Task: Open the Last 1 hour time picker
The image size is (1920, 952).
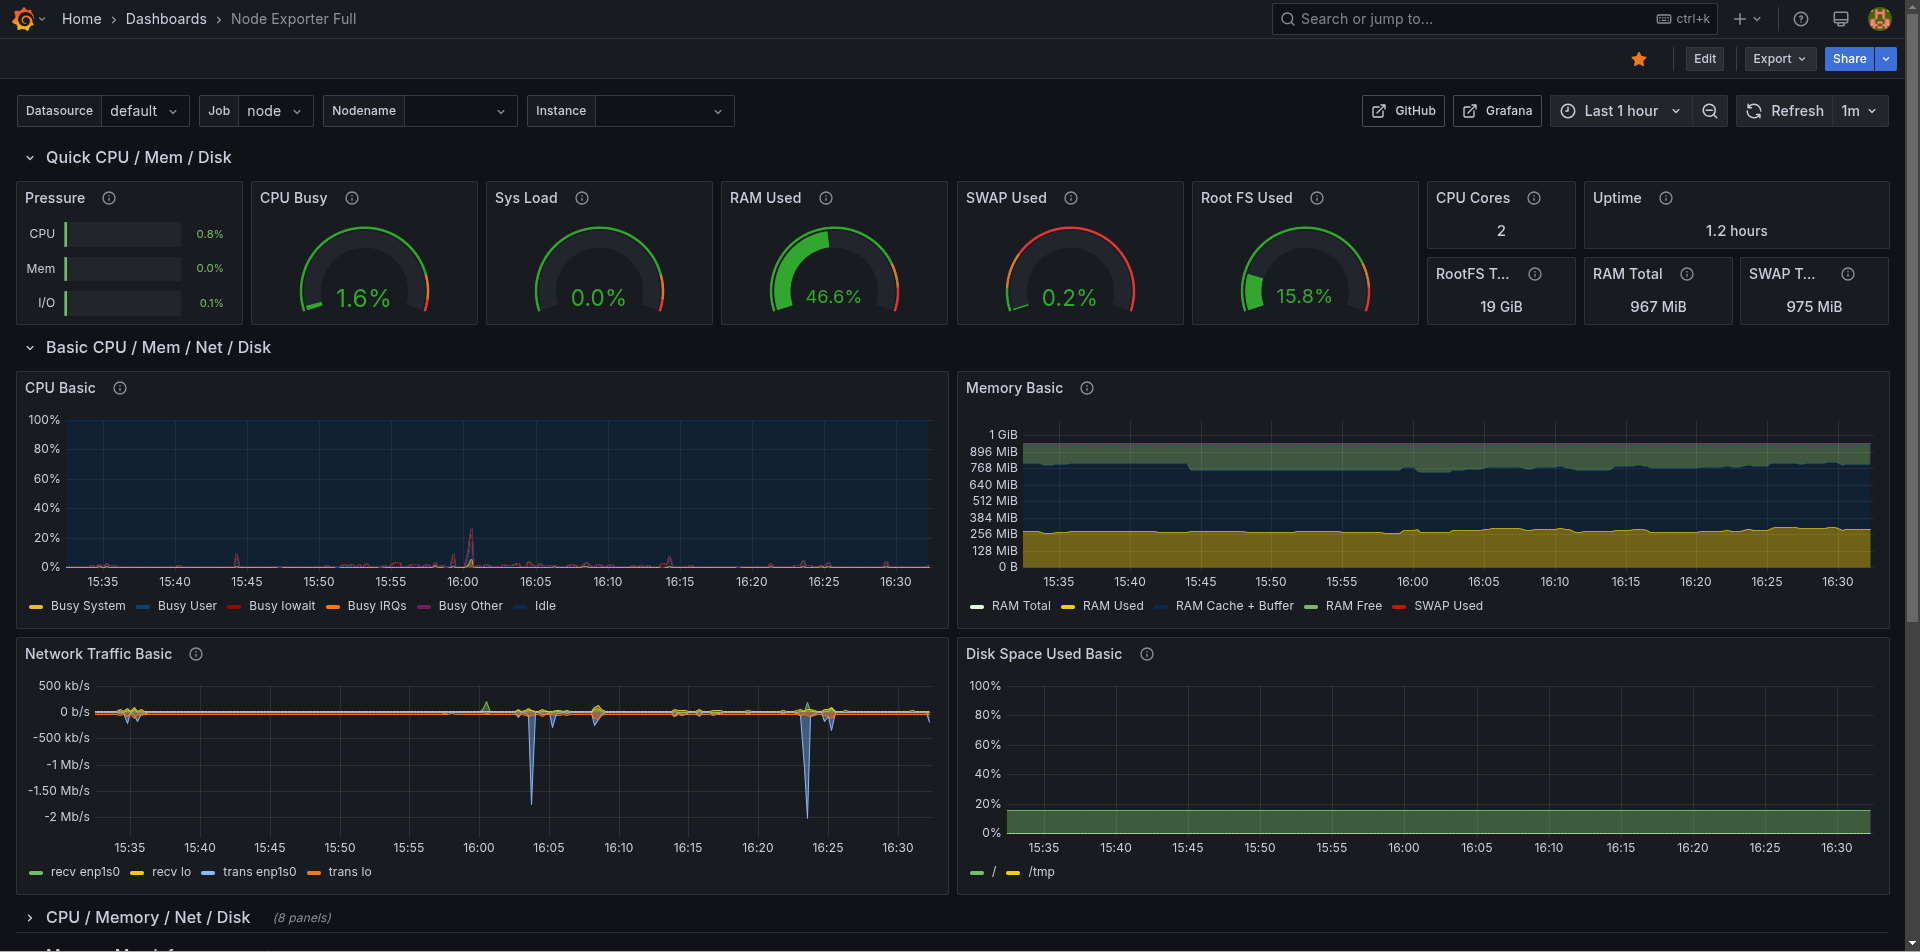Action: 1620,111
